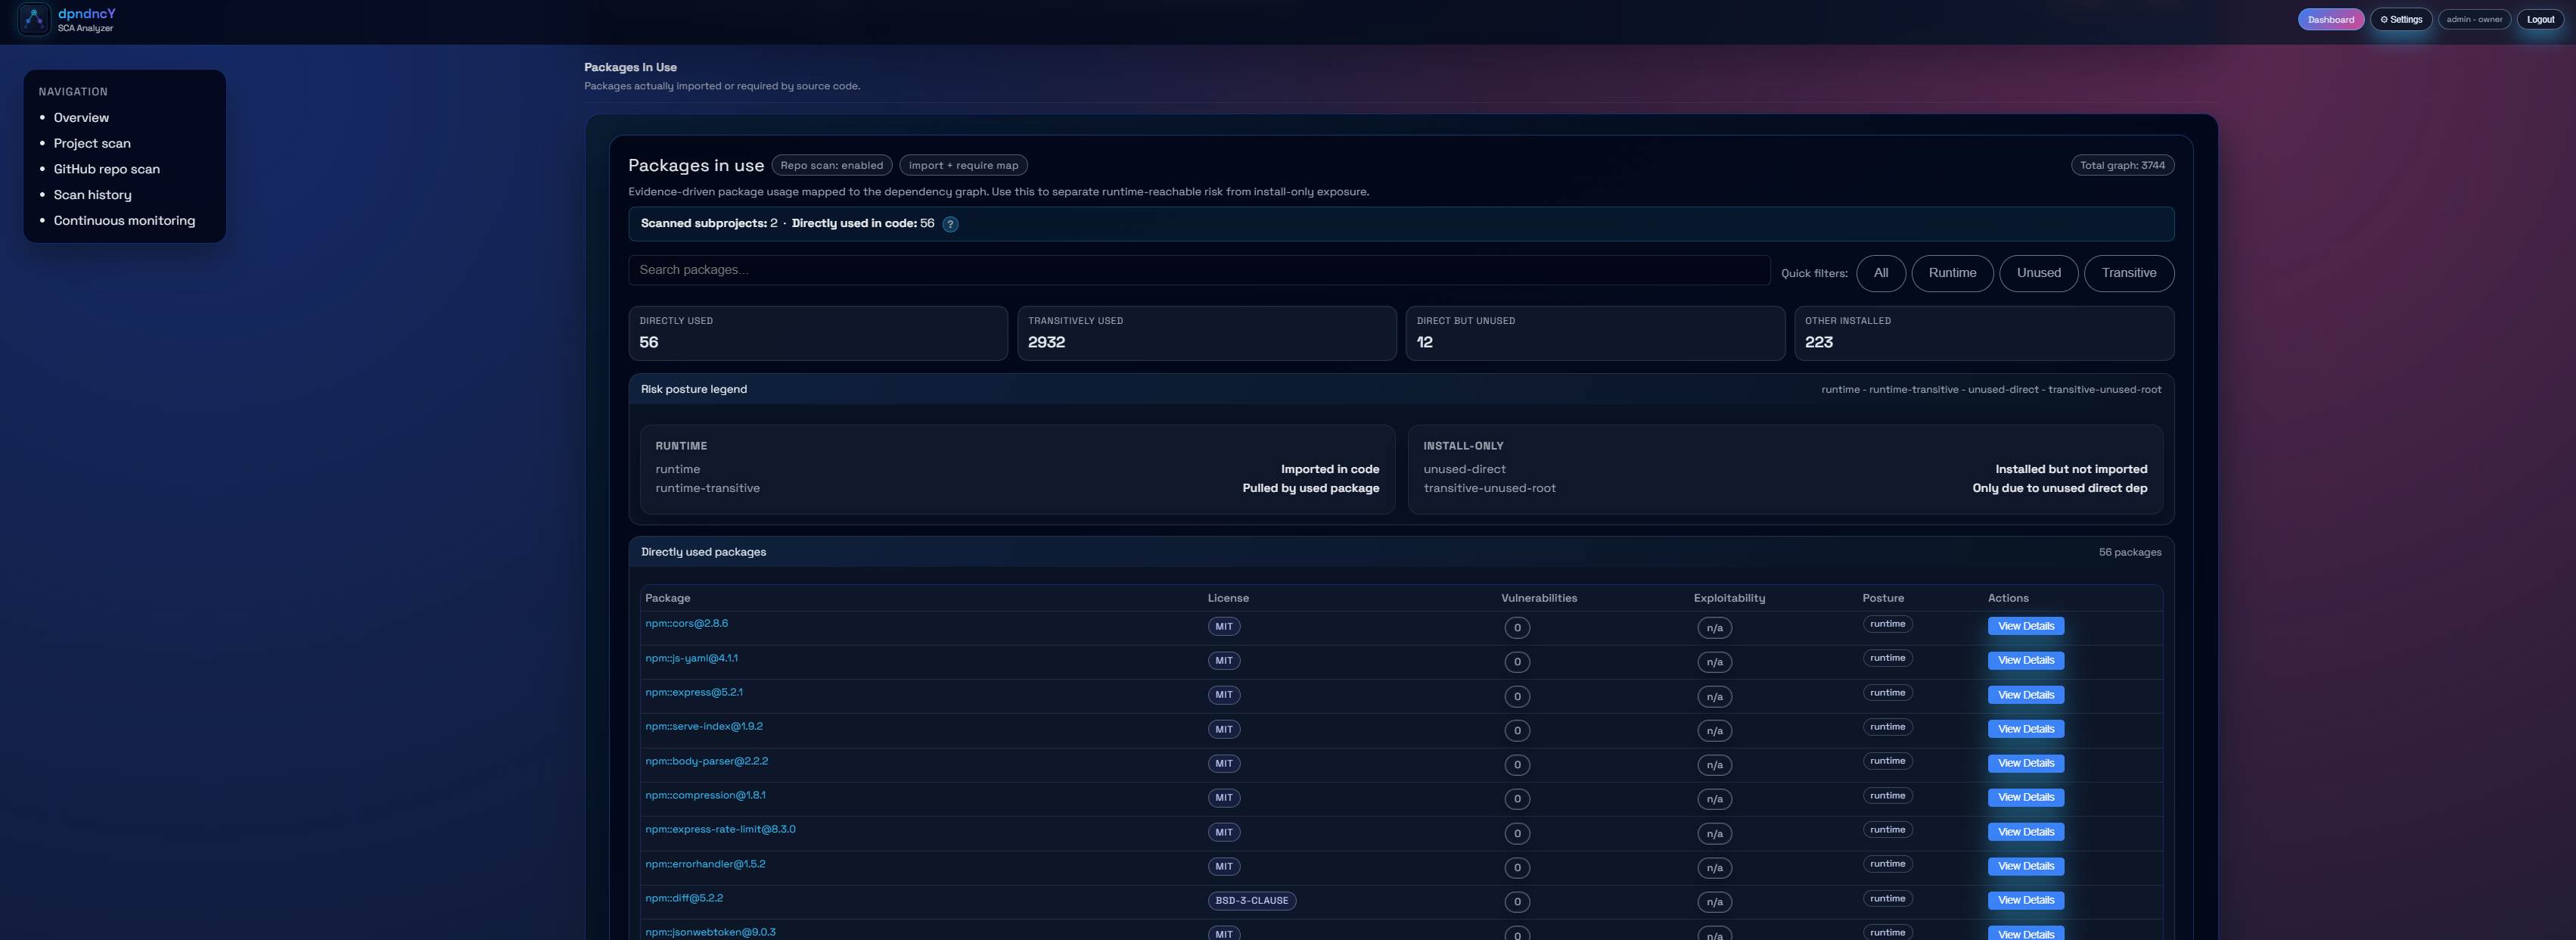Select the Transitive quick filter

[x=2128, y=273]
